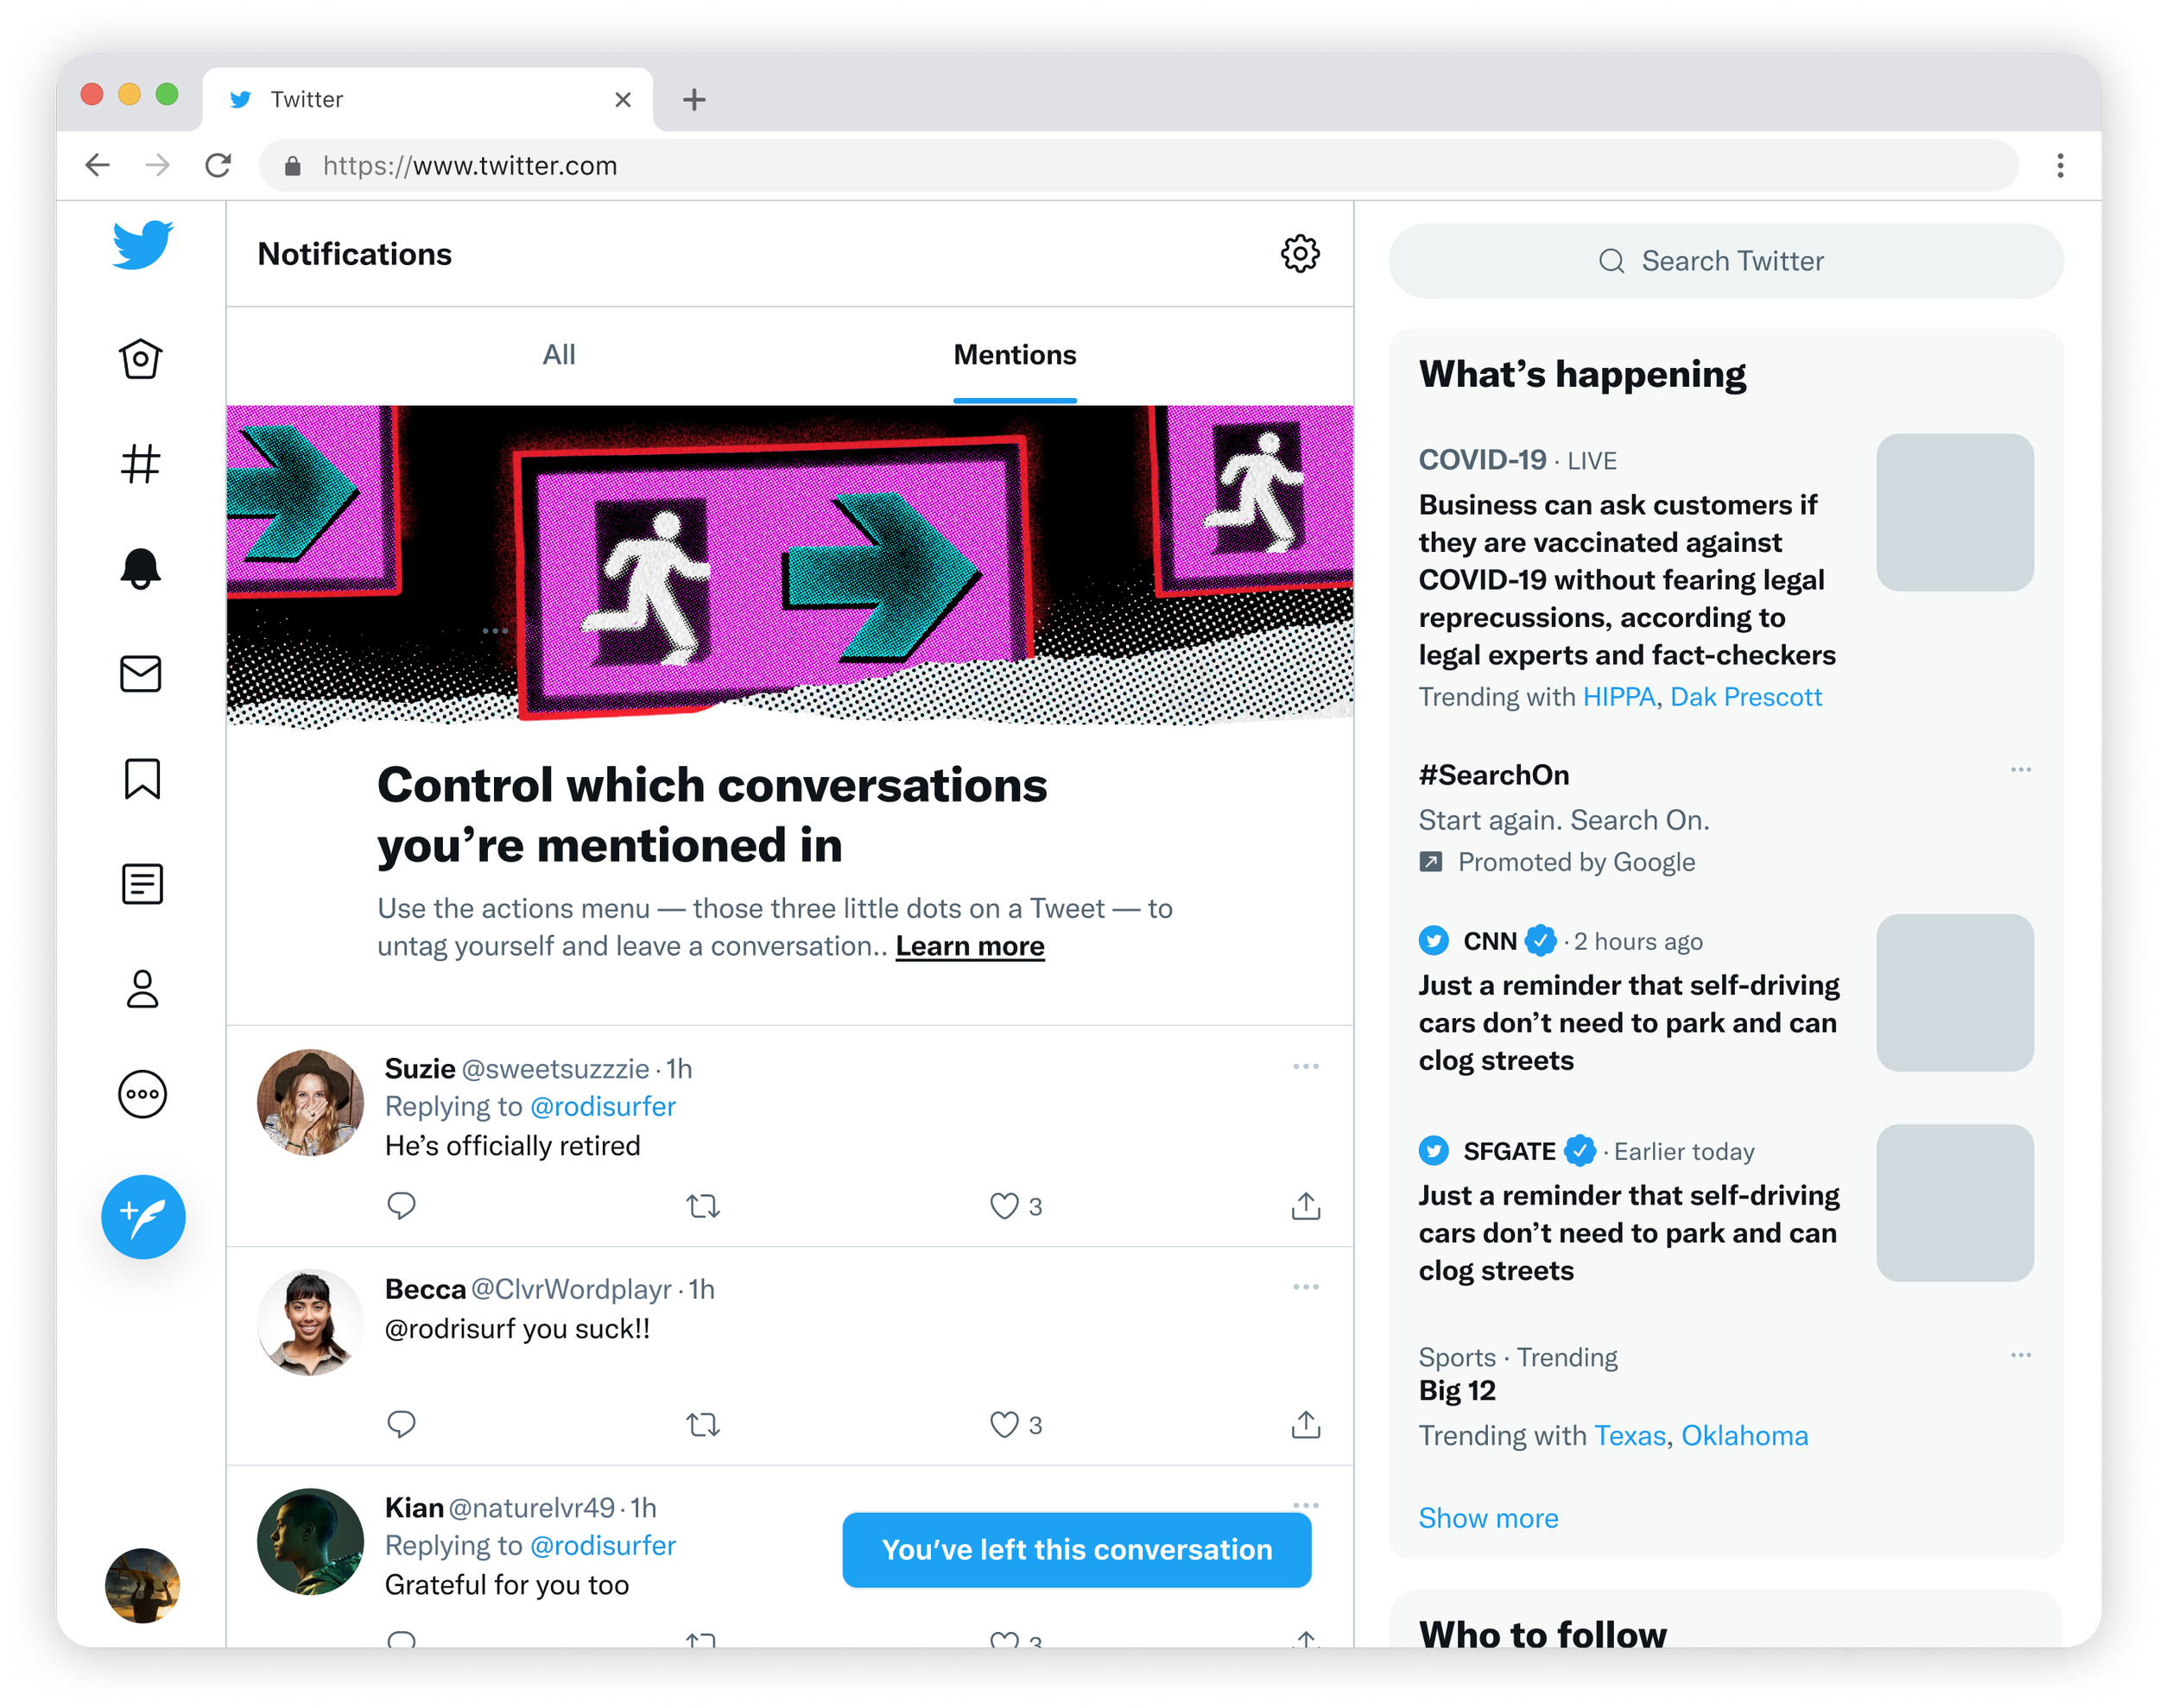Open account avatar at sidebar bottom
2159x1708 pixels.
click(142, 1585)
